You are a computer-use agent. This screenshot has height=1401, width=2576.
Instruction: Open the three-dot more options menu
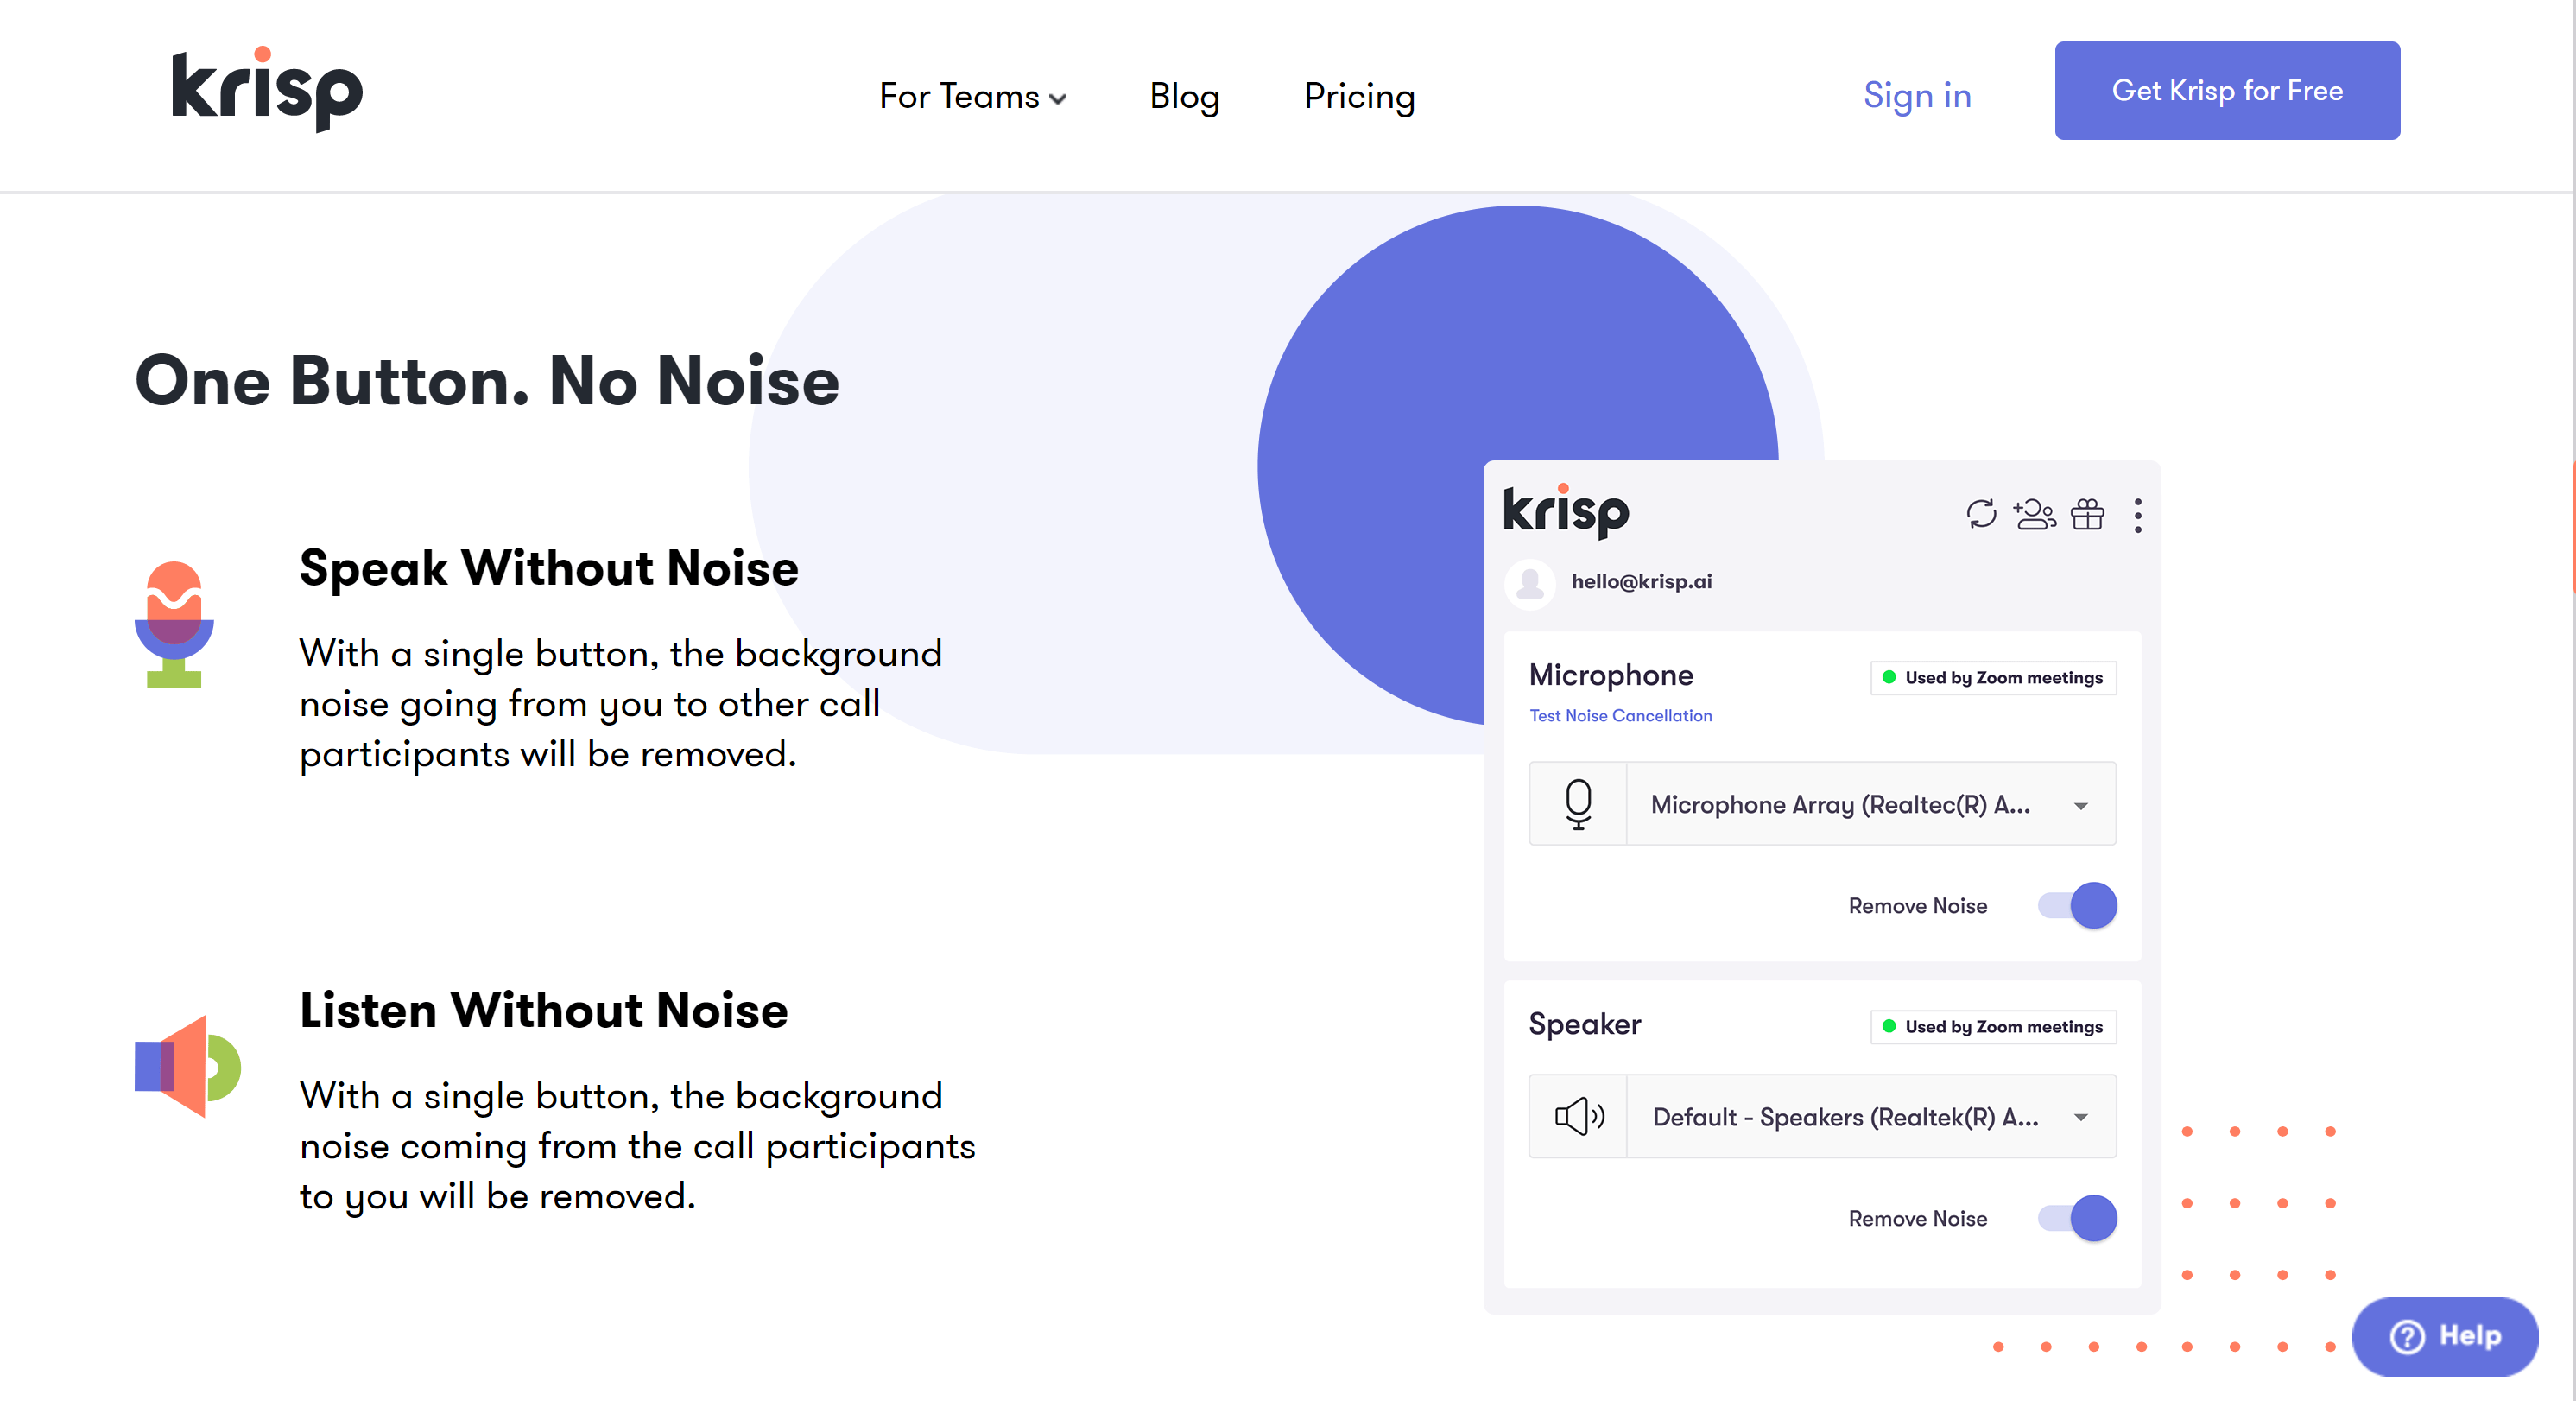2137,515
